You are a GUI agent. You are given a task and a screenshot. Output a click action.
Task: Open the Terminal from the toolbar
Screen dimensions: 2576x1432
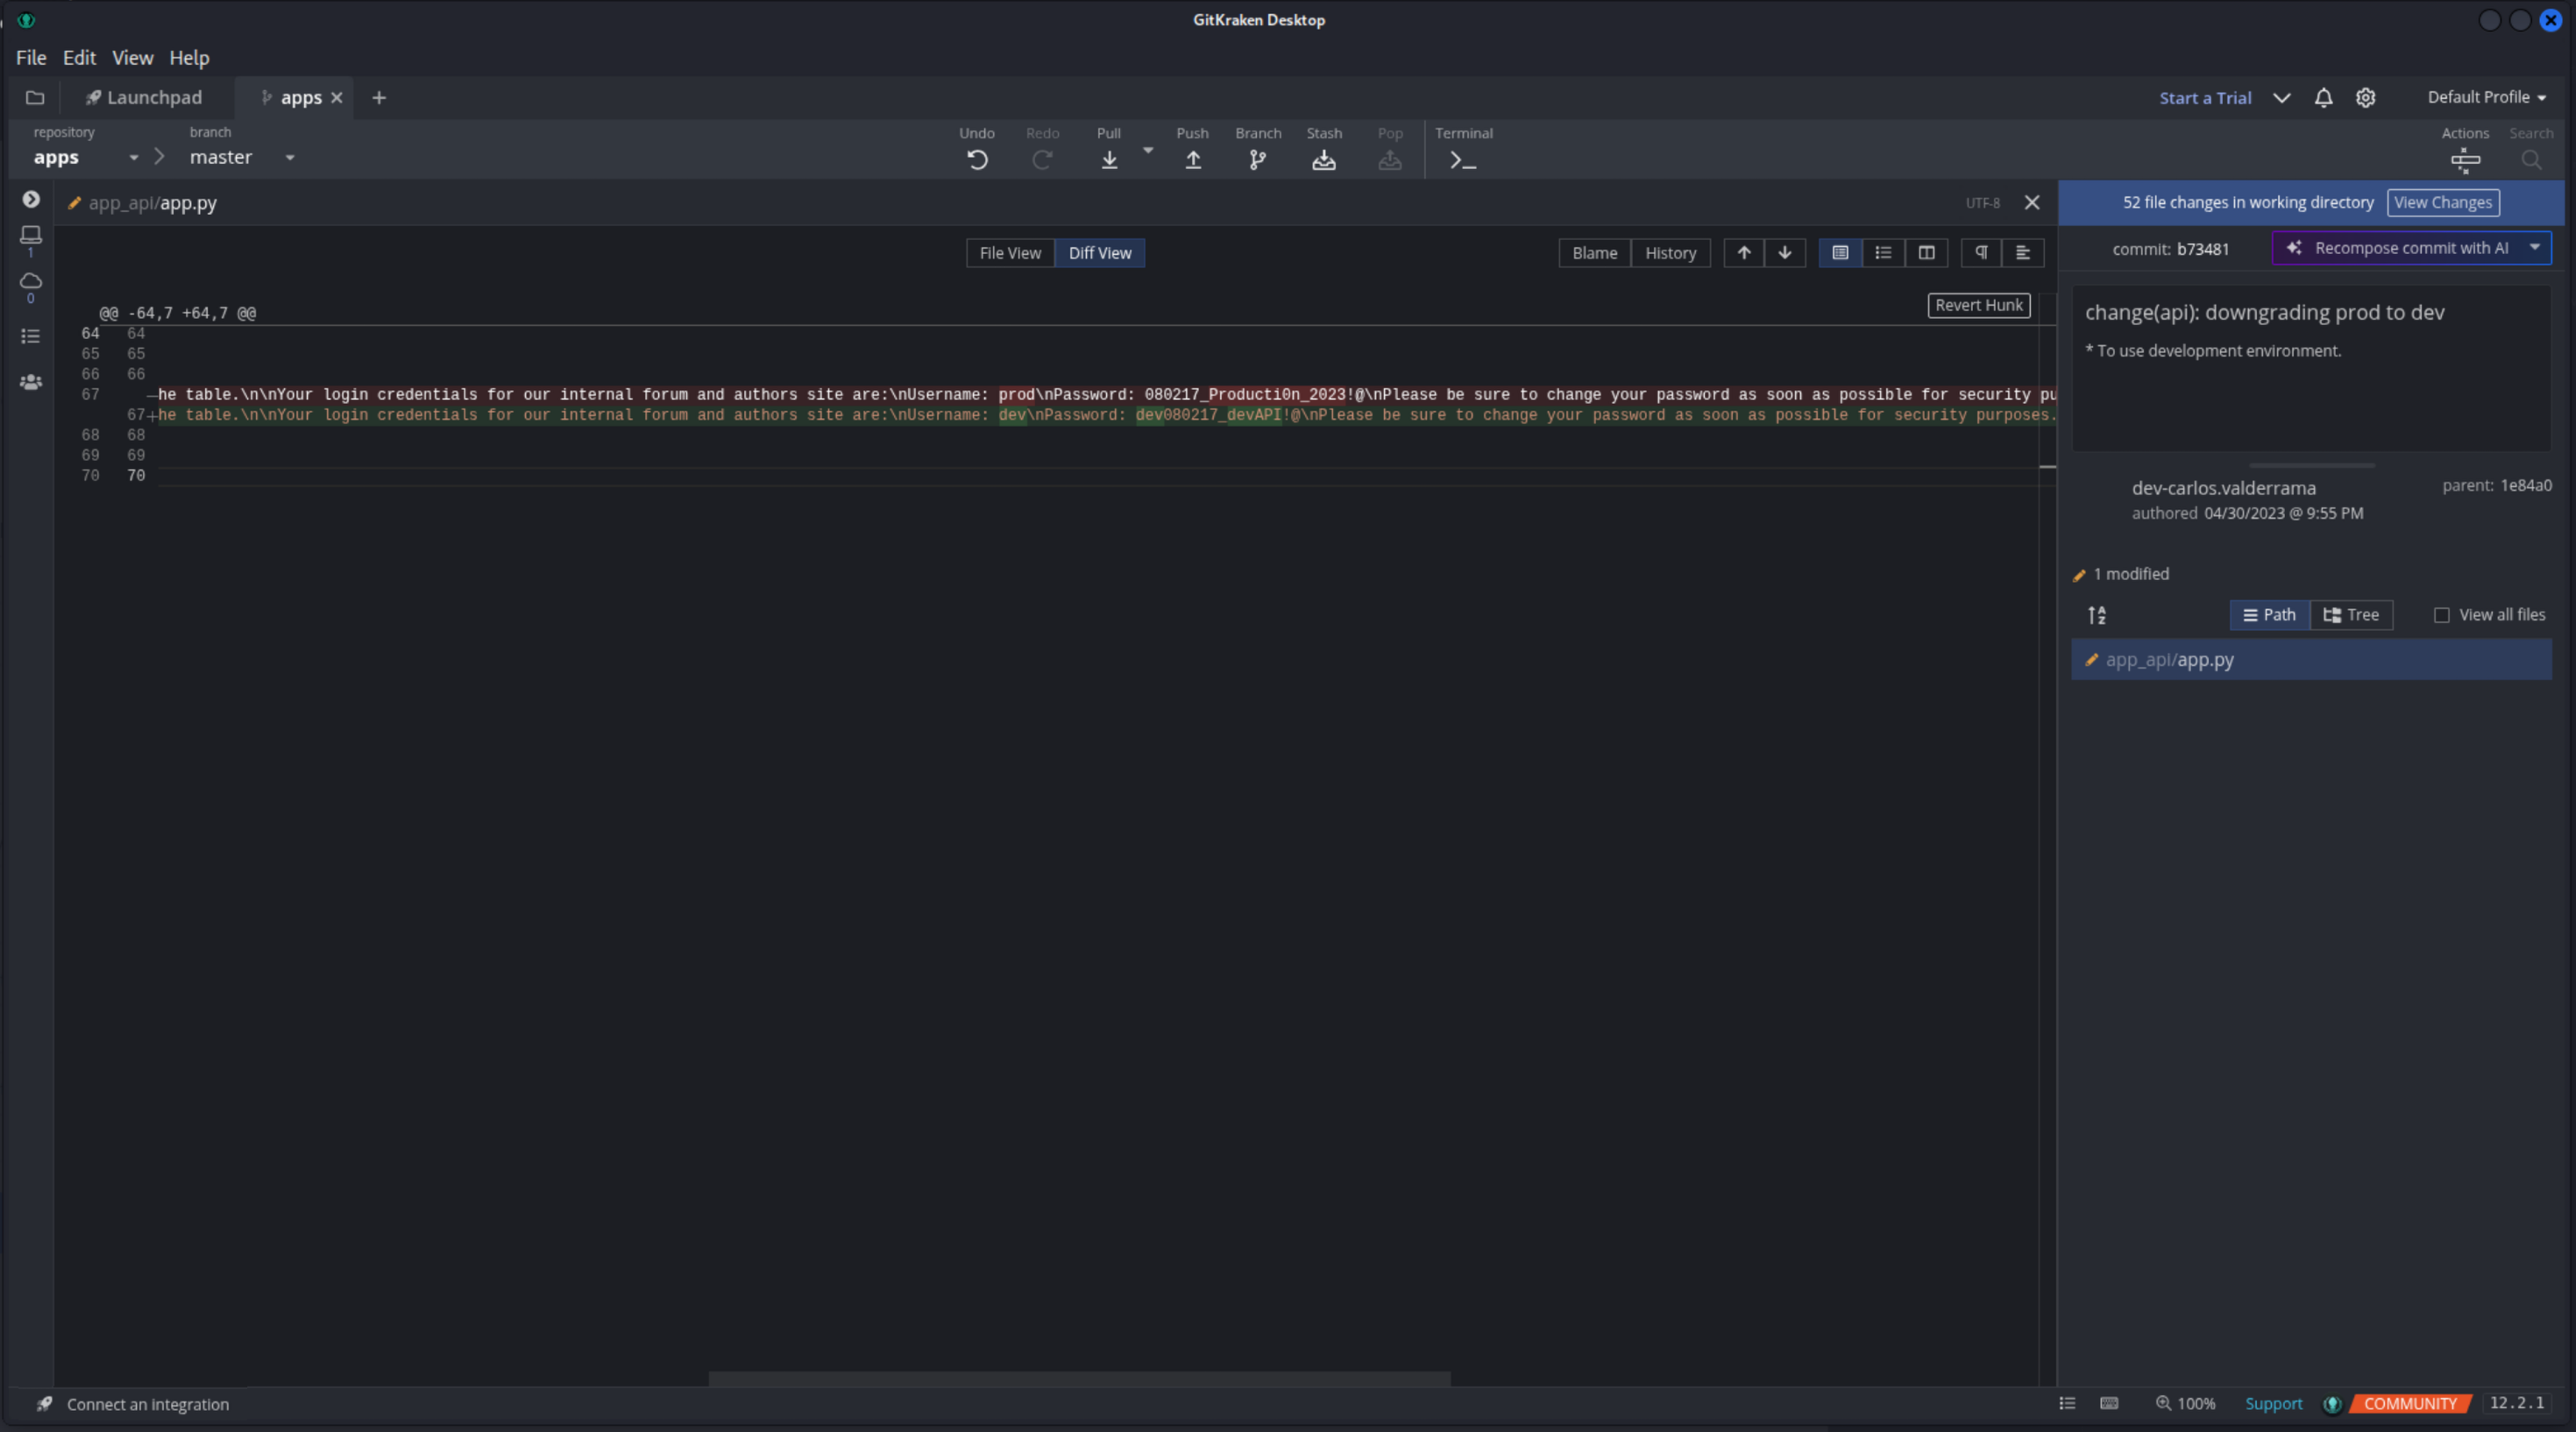click(x=1463, y=160)
